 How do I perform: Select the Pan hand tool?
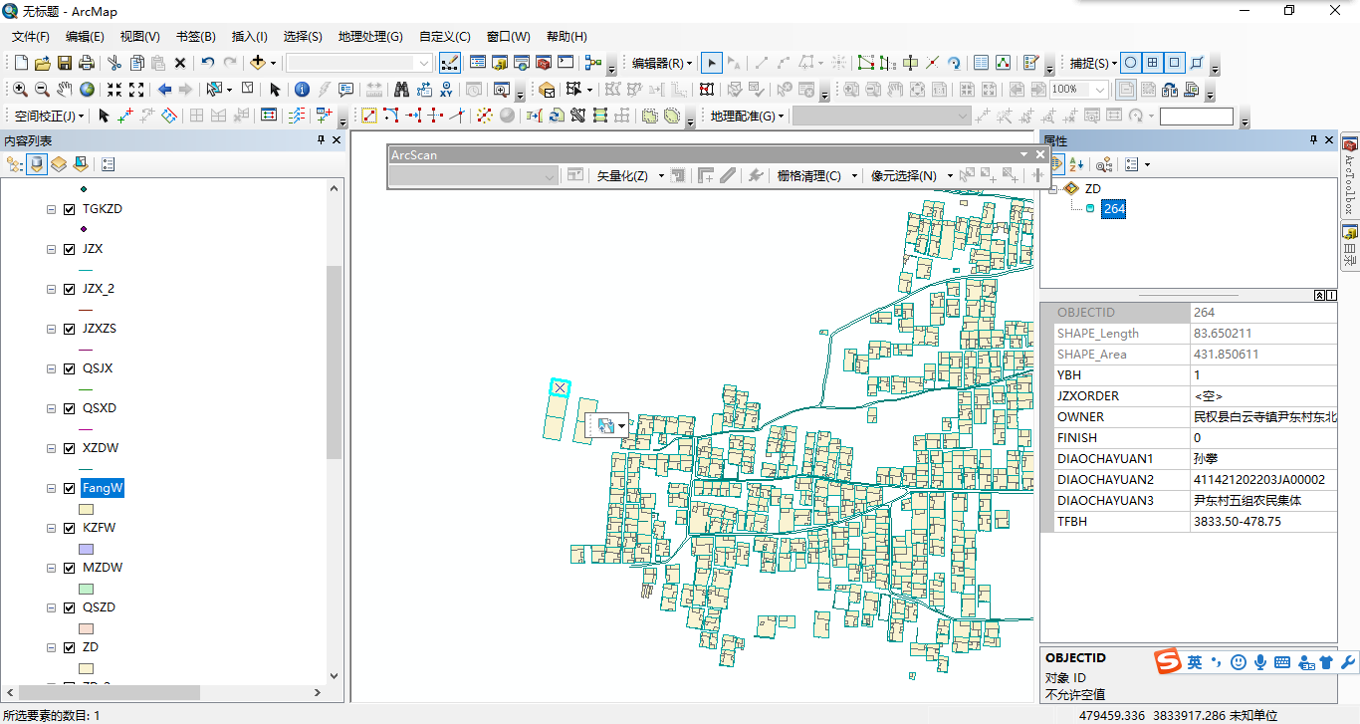click(65, 89)
